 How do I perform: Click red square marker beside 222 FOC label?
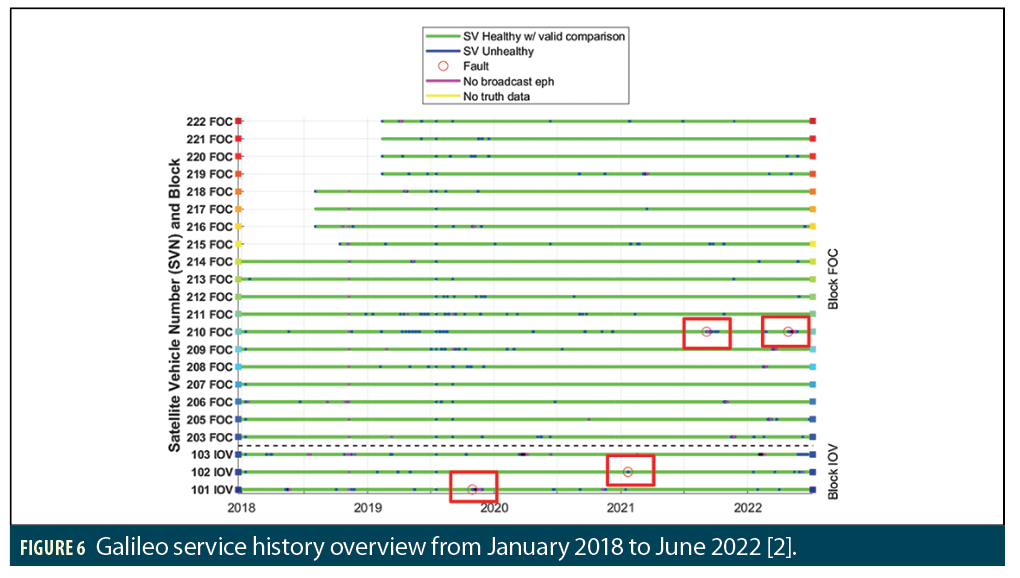click(x=238, y=121)
